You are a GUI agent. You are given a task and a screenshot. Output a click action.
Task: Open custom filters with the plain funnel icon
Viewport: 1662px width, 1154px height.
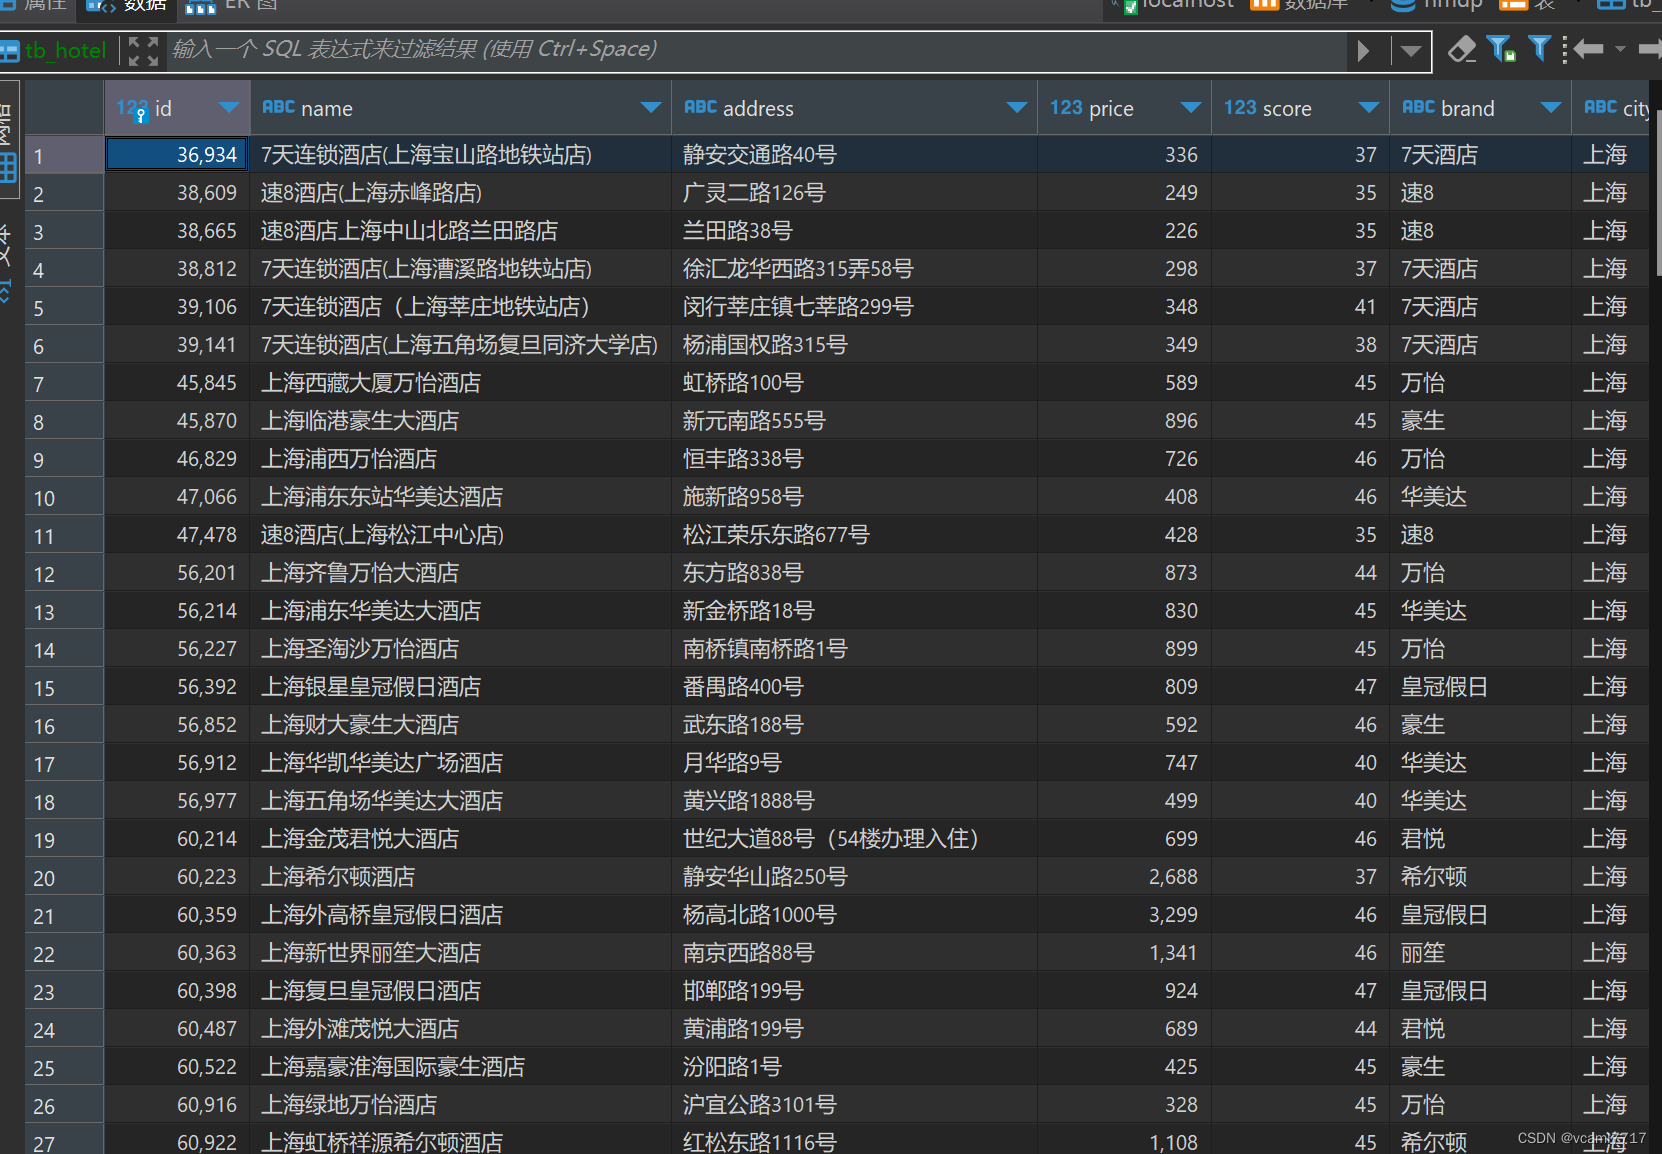1540,49
